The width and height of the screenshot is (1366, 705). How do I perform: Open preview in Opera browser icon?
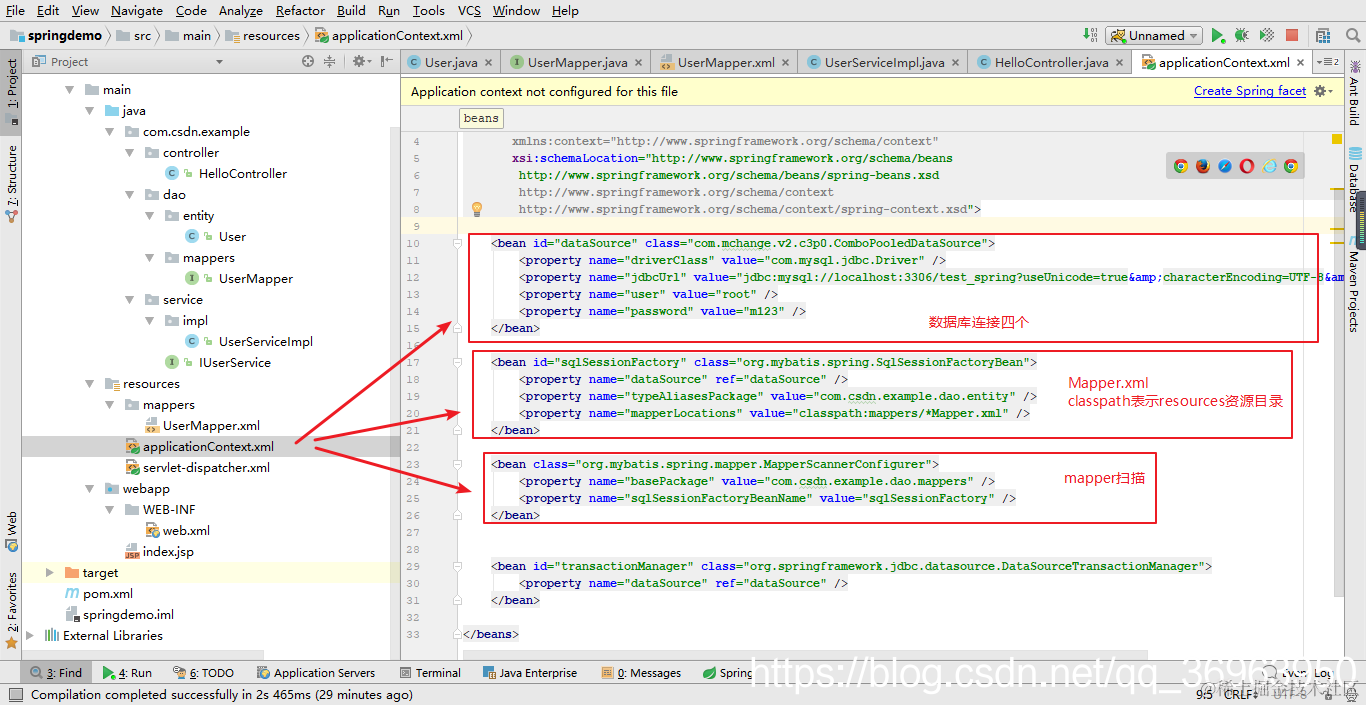coord(1247,166)
